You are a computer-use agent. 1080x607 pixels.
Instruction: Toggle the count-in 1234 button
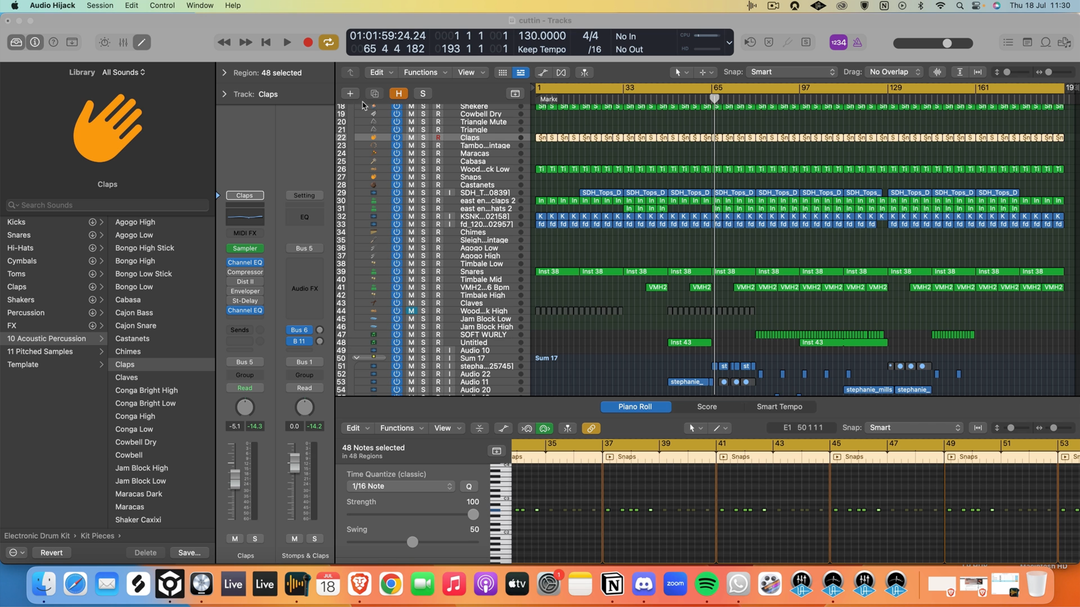click(837, 43)
